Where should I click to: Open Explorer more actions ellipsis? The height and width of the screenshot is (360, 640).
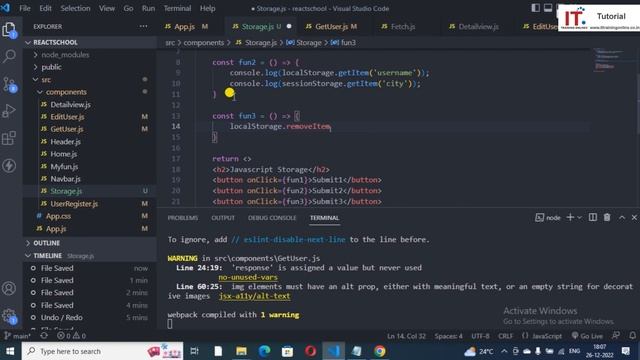(x=143, y=26)
